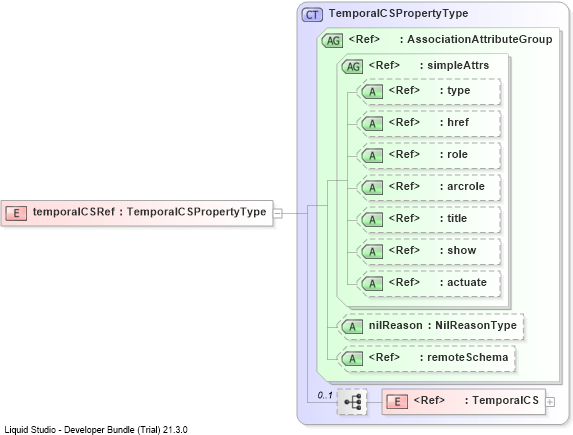Select the AssociationAttributeGroup label
This screenshot has width=573, height=435.
click(x=480, y=39)
